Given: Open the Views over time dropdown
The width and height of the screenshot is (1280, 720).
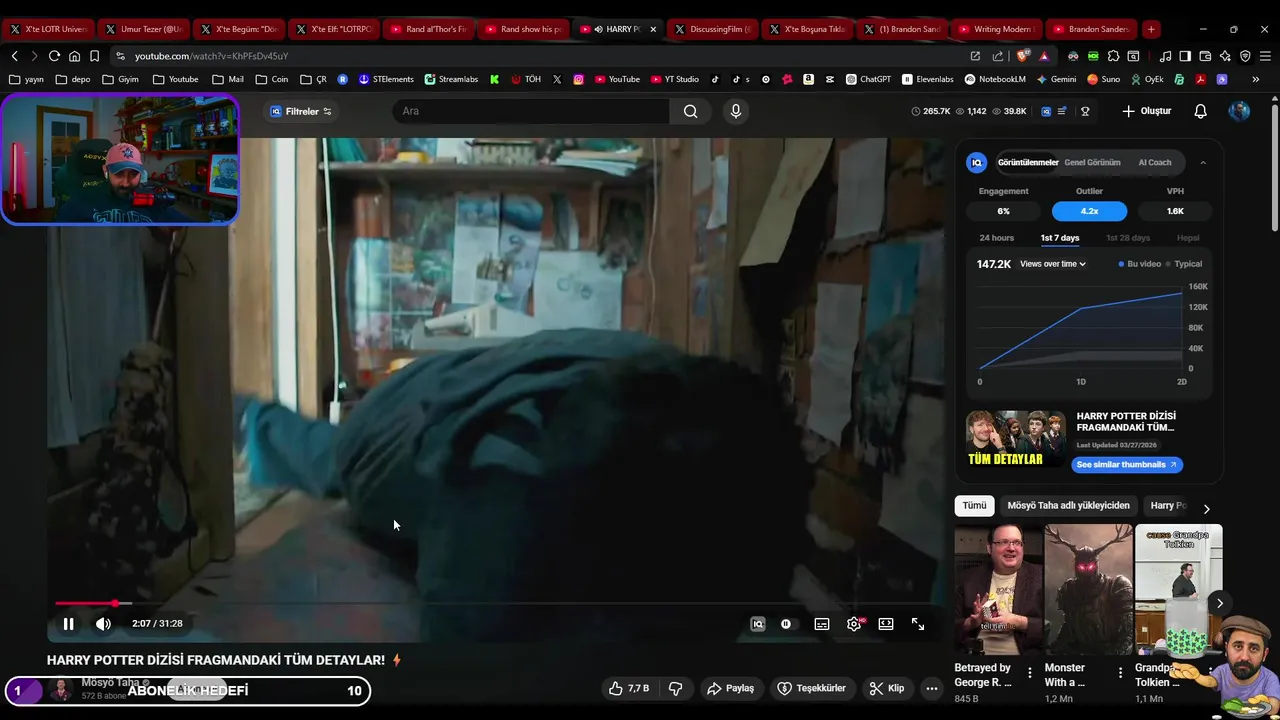Looking at the screenshot, I should tap(1053, 264).
